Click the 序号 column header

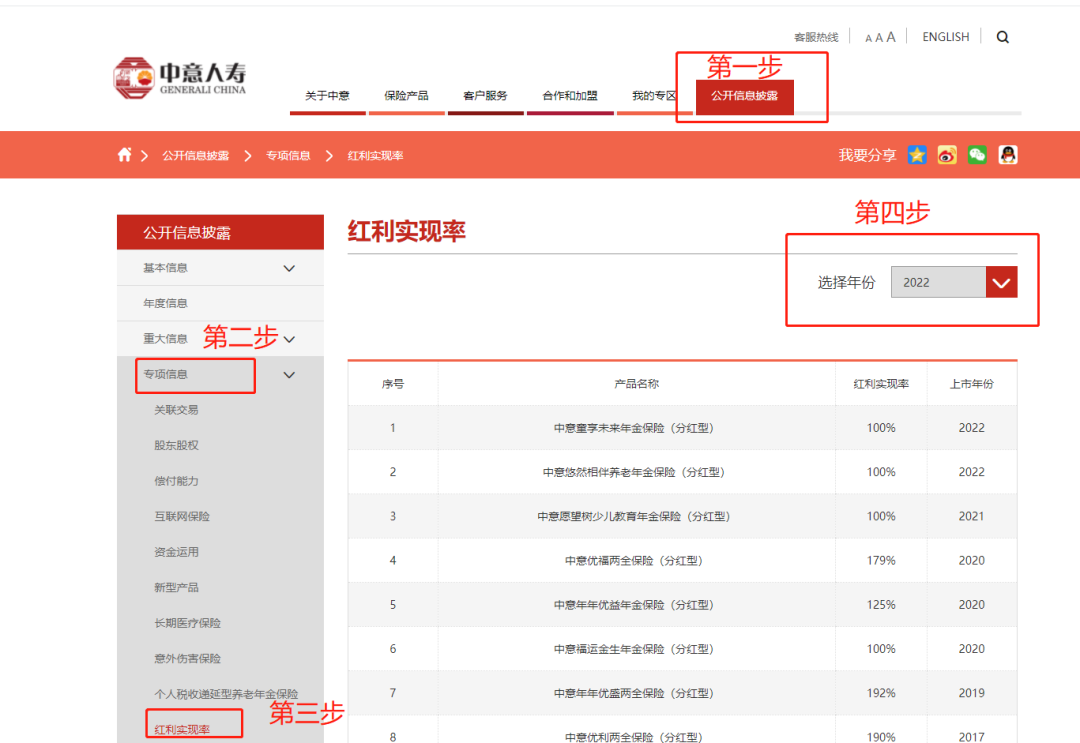393,384
